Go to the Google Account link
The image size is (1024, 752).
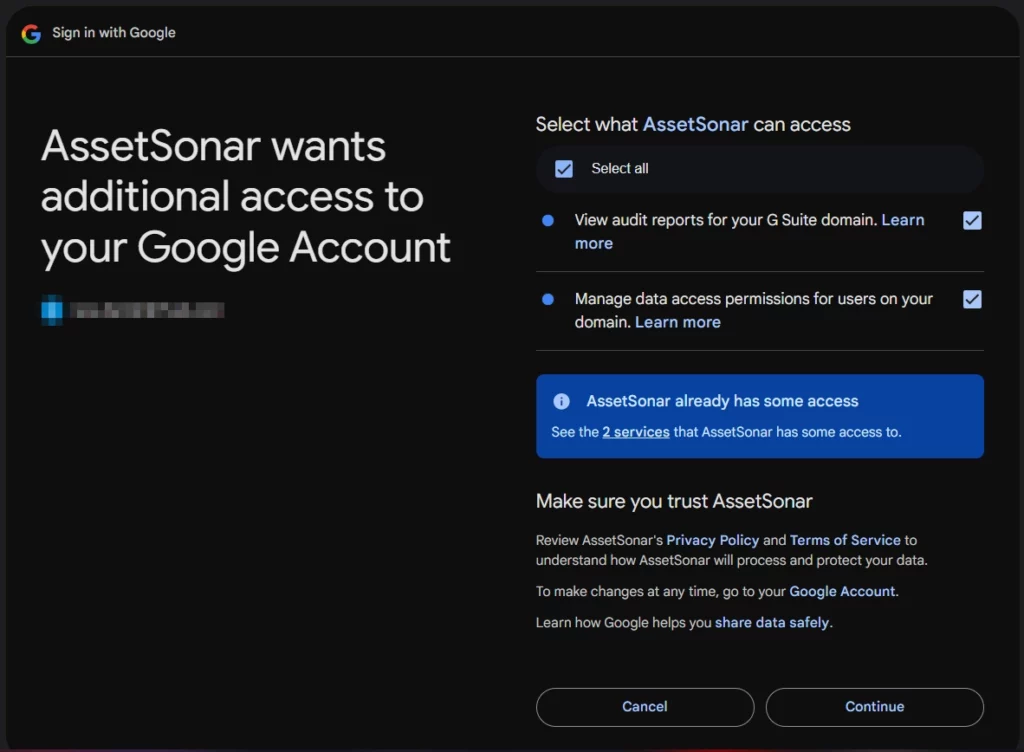point(842,591)
